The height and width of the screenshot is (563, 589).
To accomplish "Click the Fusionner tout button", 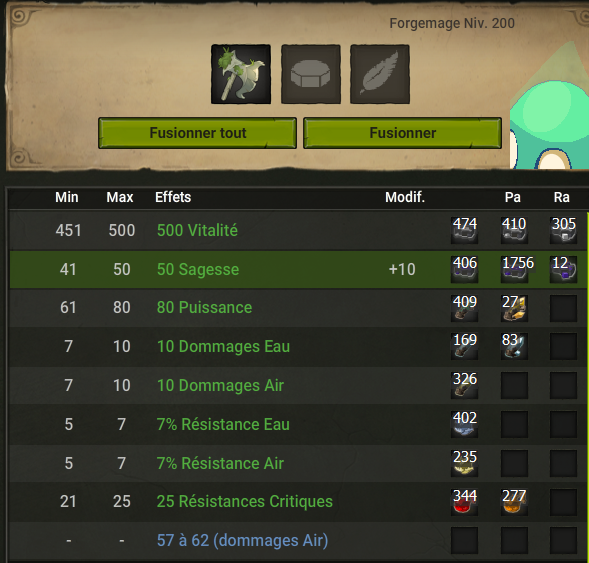I will (x=198, y=133).
